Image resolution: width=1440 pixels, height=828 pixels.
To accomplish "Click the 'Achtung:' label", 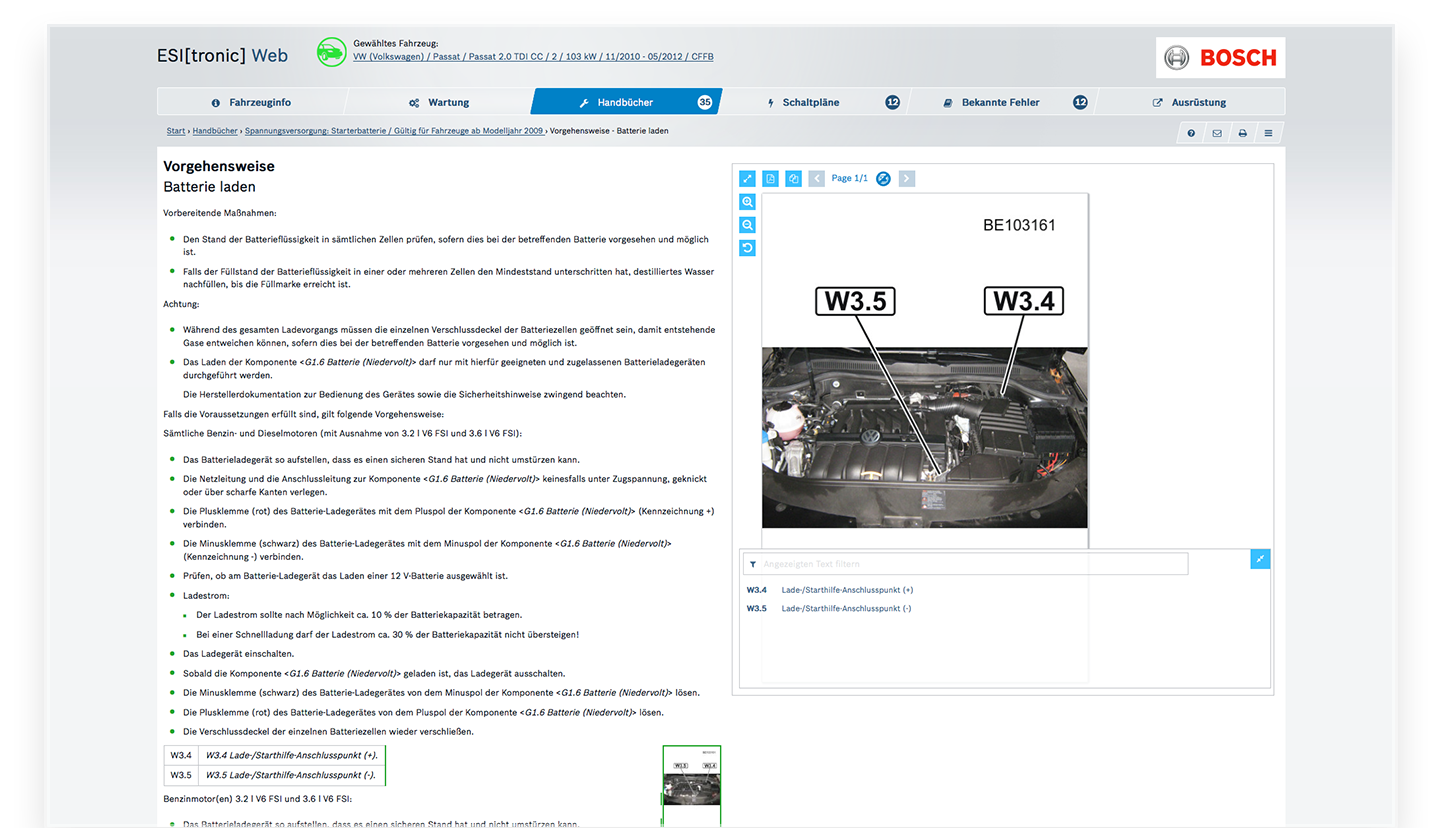I will tap(181, 303).
